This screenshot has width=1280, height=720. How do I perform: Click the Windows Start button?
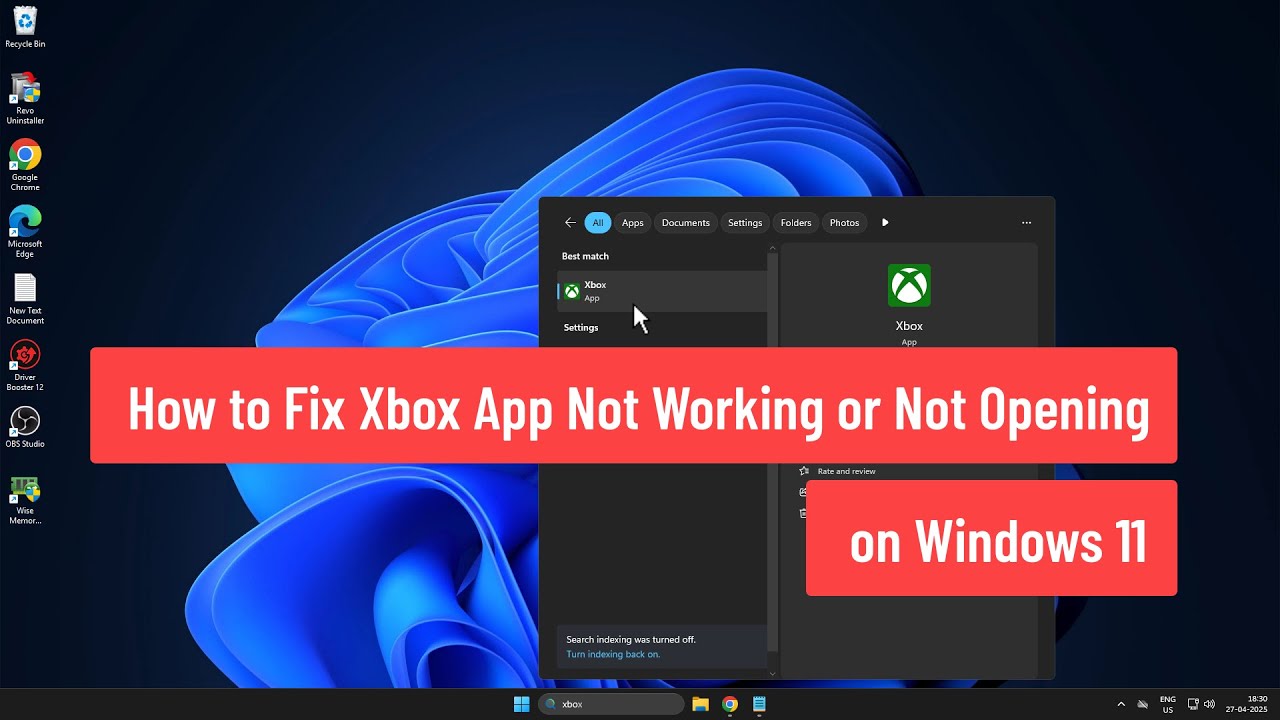521,704
